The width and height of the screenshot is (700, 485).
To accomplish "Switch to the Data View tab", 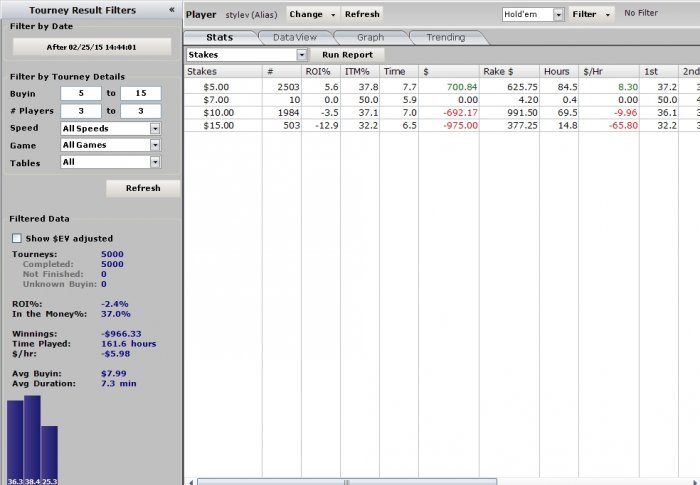I will click(x=295, y=38).
